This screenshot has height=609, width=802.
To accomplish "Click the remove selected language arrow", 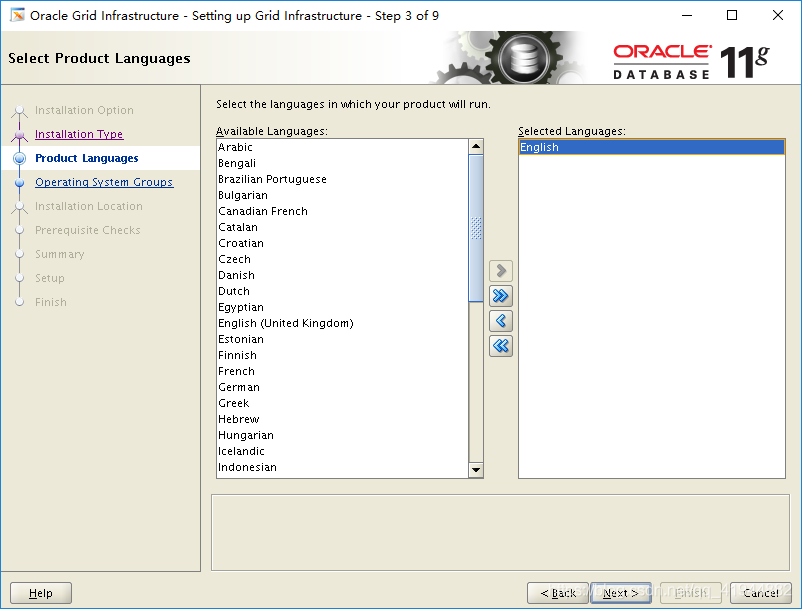I will tap(501, 321).
